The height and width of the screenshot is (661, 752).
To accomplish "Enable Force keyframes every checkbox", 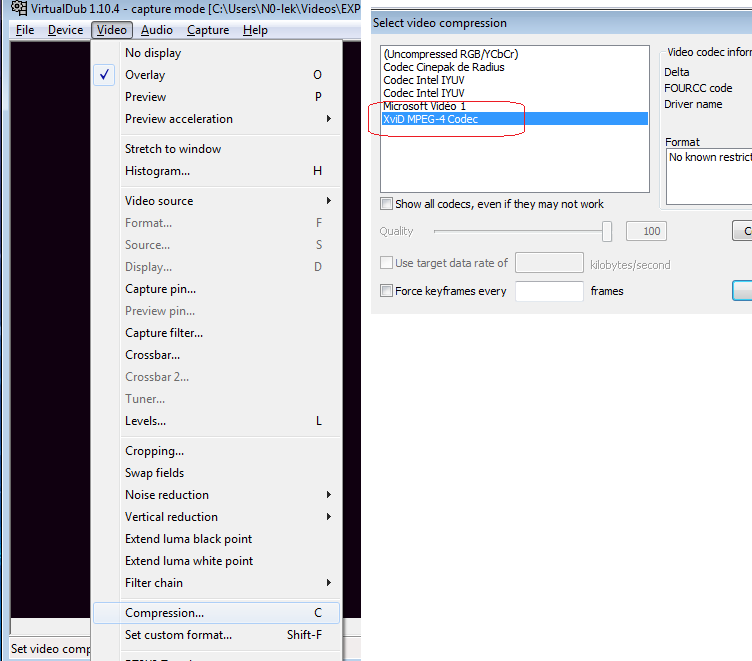I will click(x=387, y=291).
